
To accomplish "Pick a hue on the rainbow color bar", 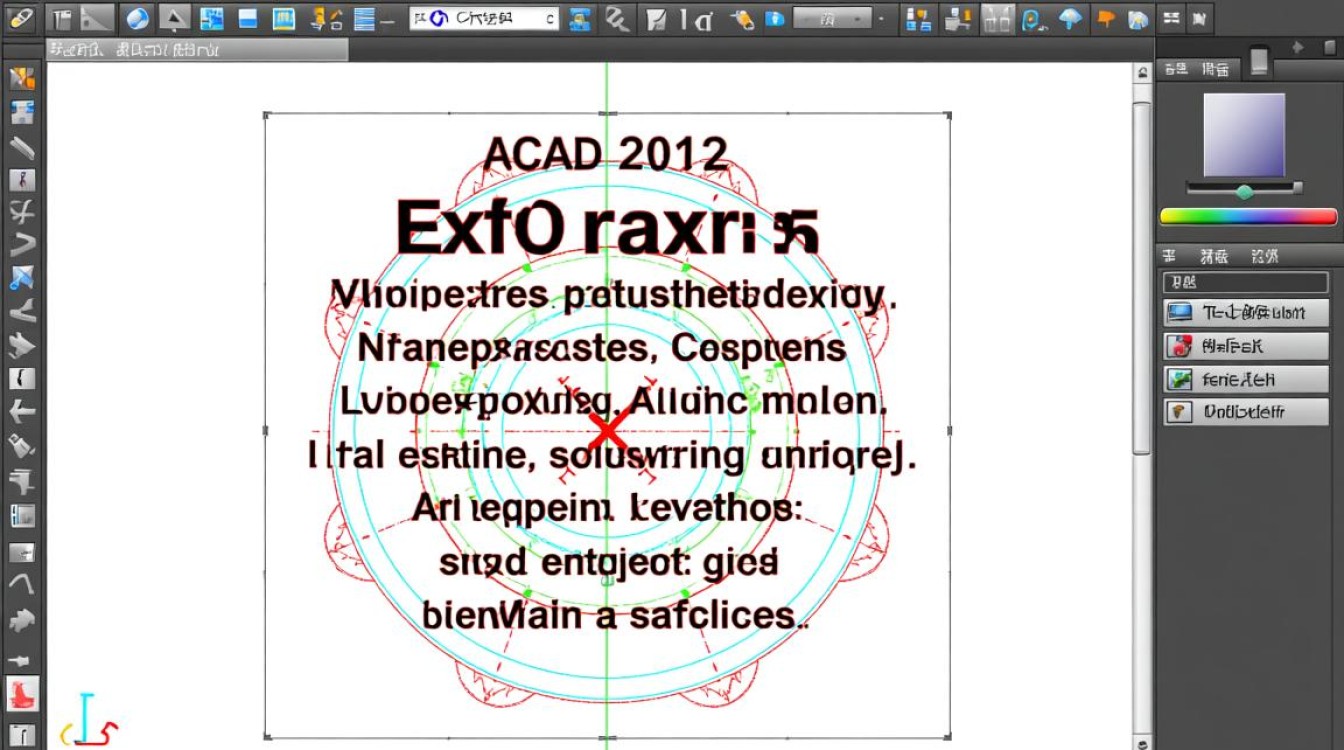I will point(1245,215).
